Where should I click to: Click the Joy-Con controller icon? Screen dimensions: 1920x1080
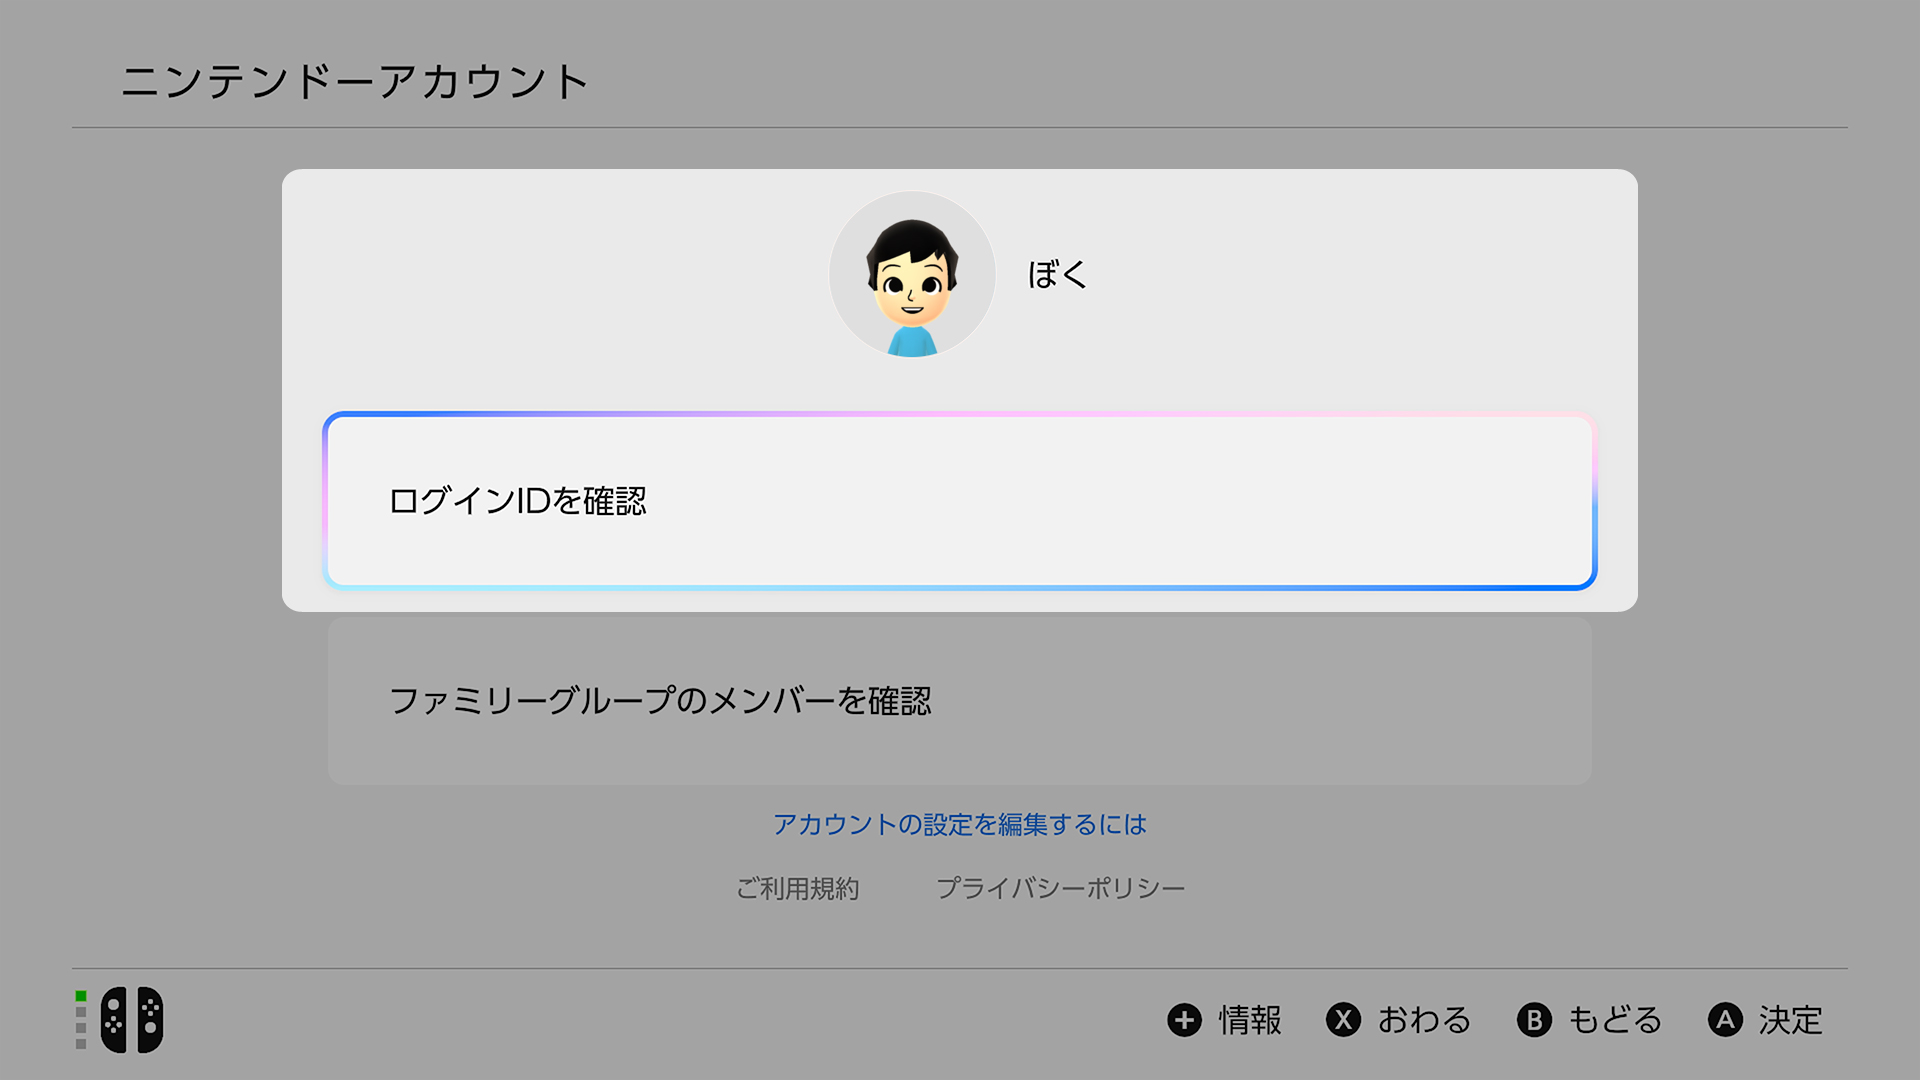132,1020
